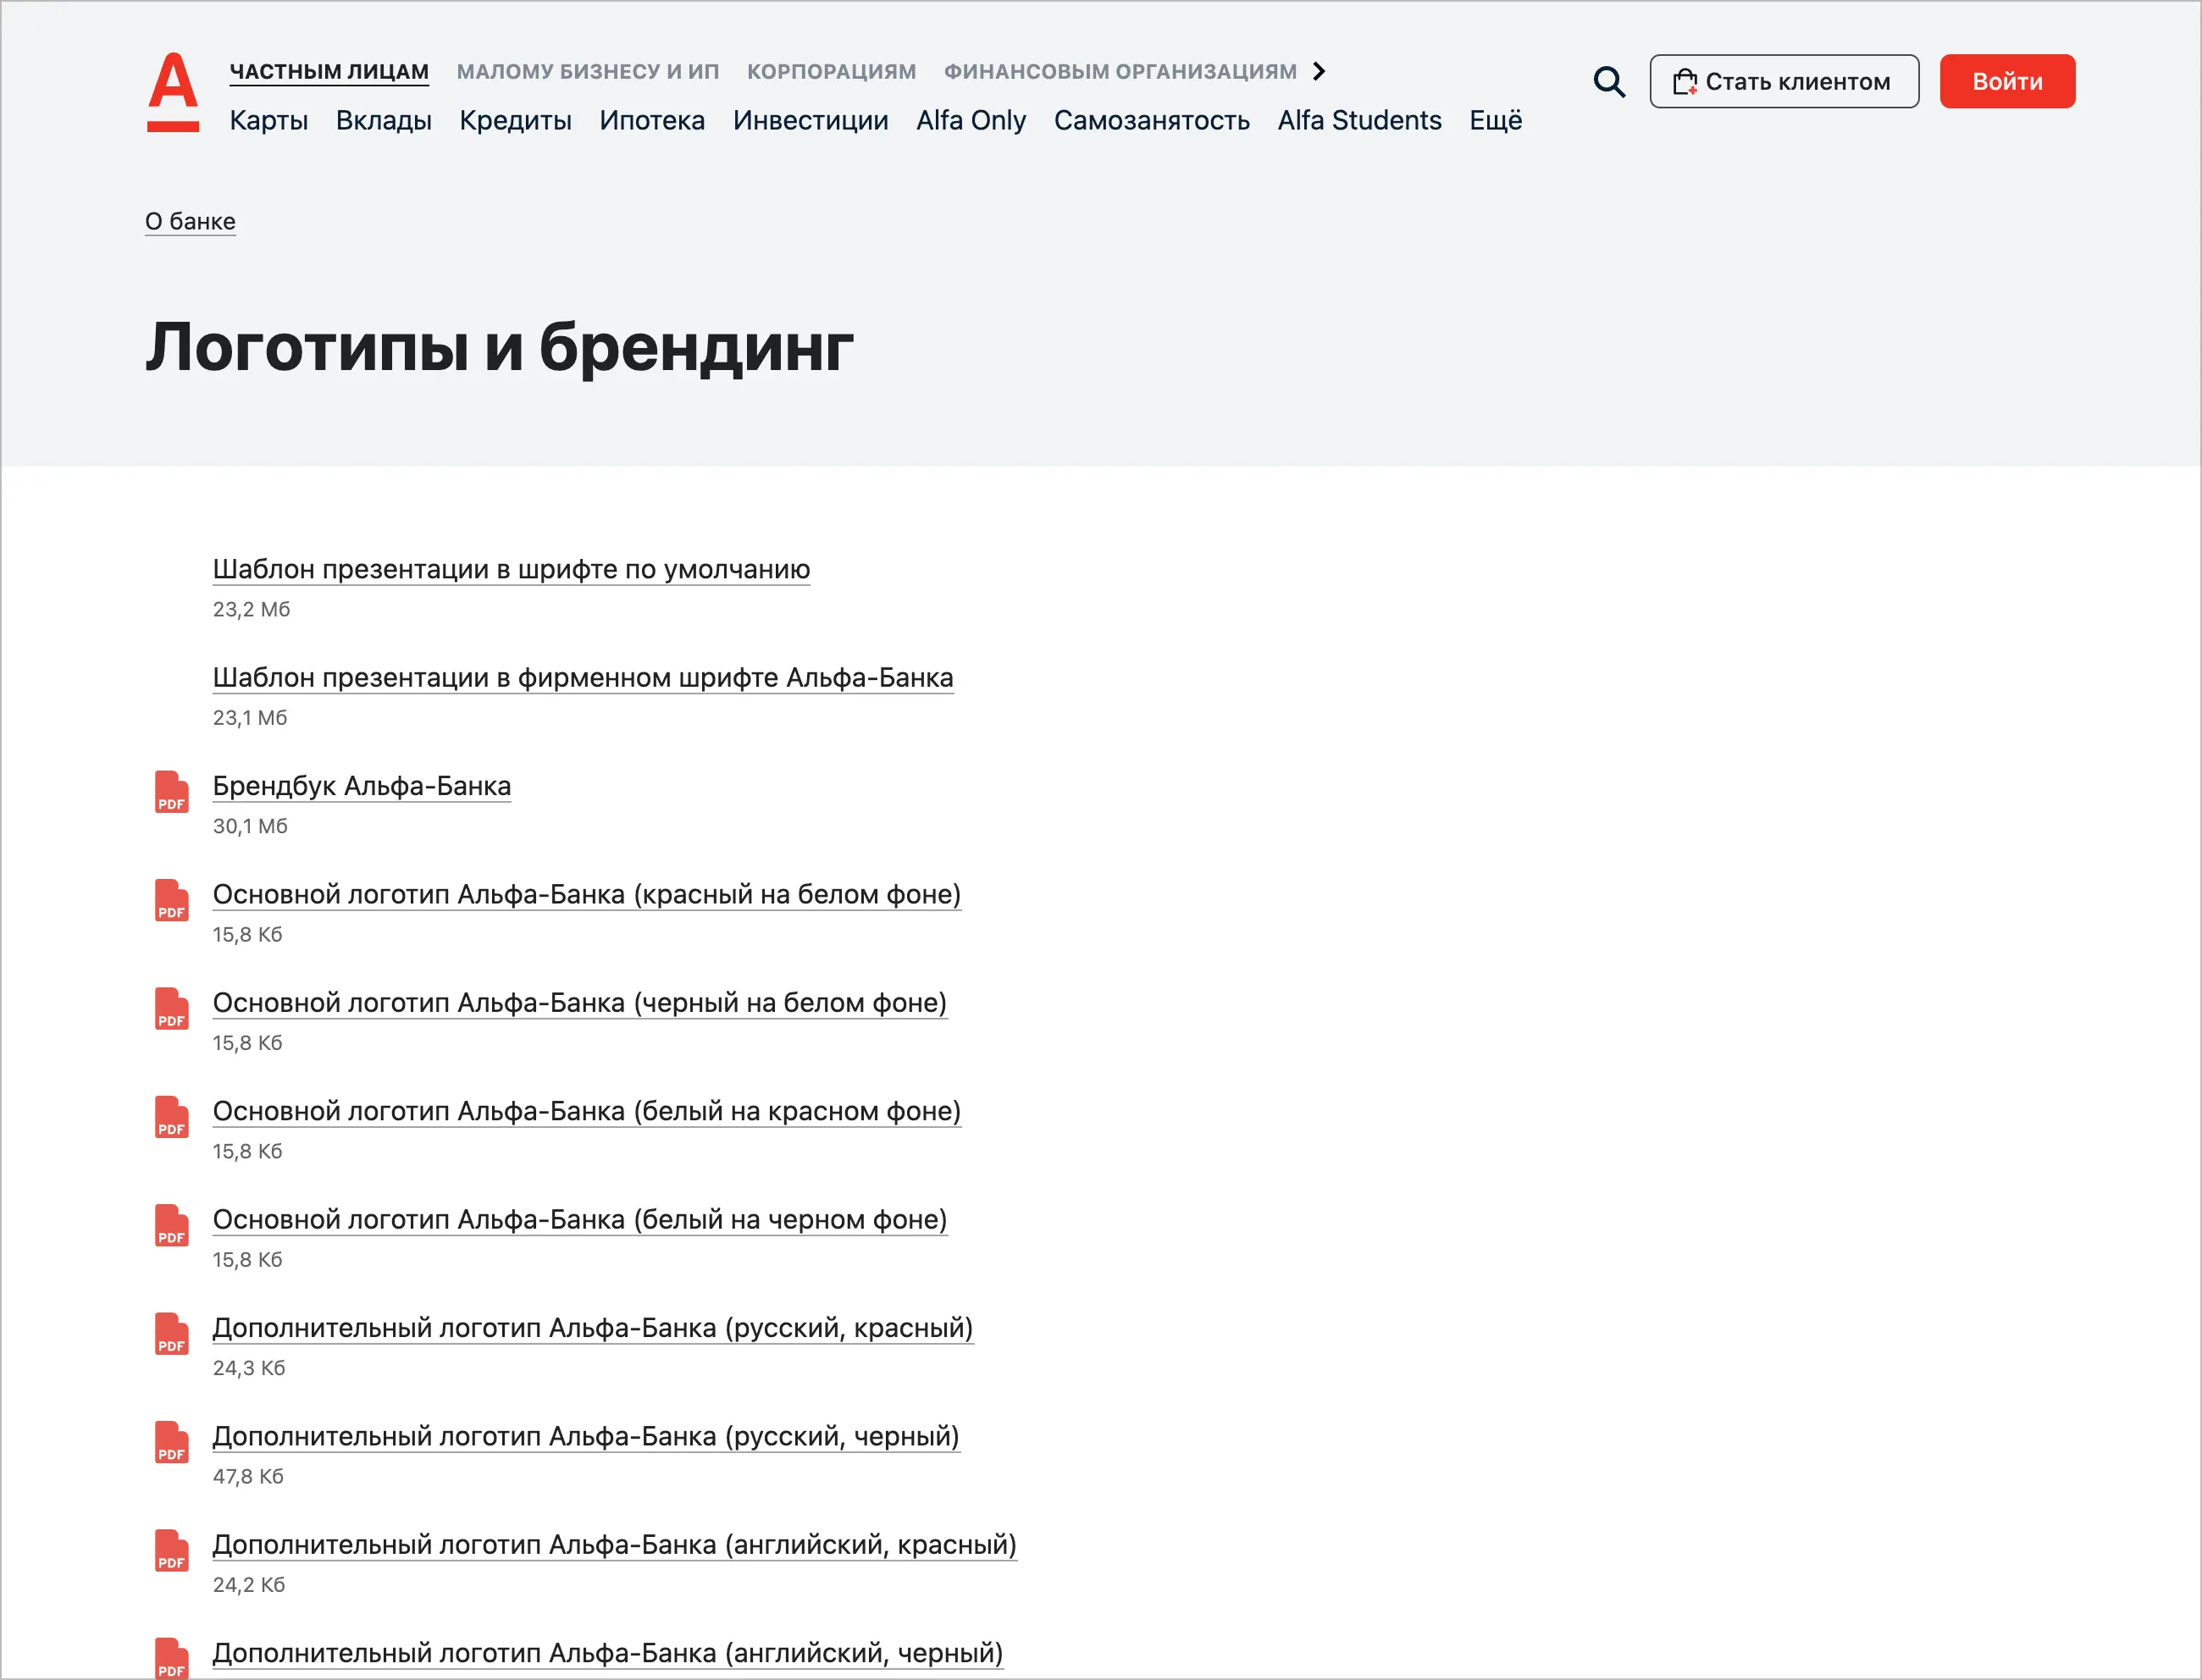Click PDF icon for русский, красный logo

coord(172,1334)
